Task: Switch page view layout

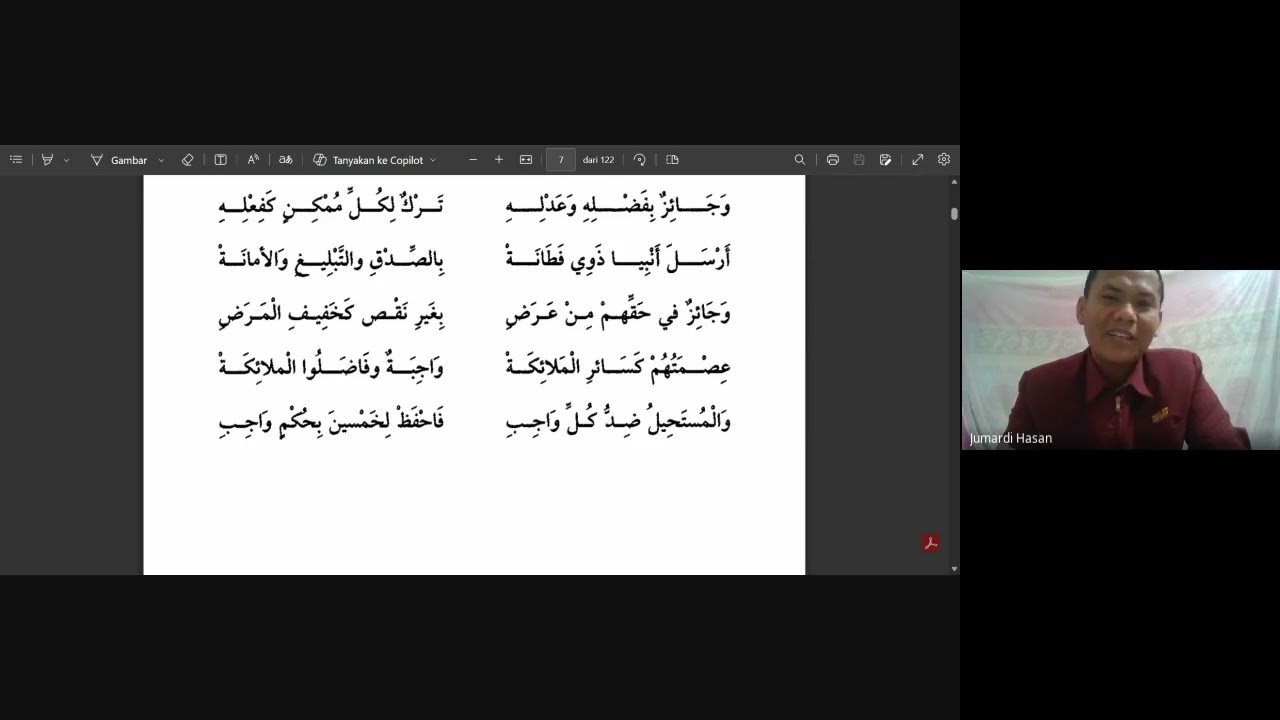Action: click(x=672, y=160)
